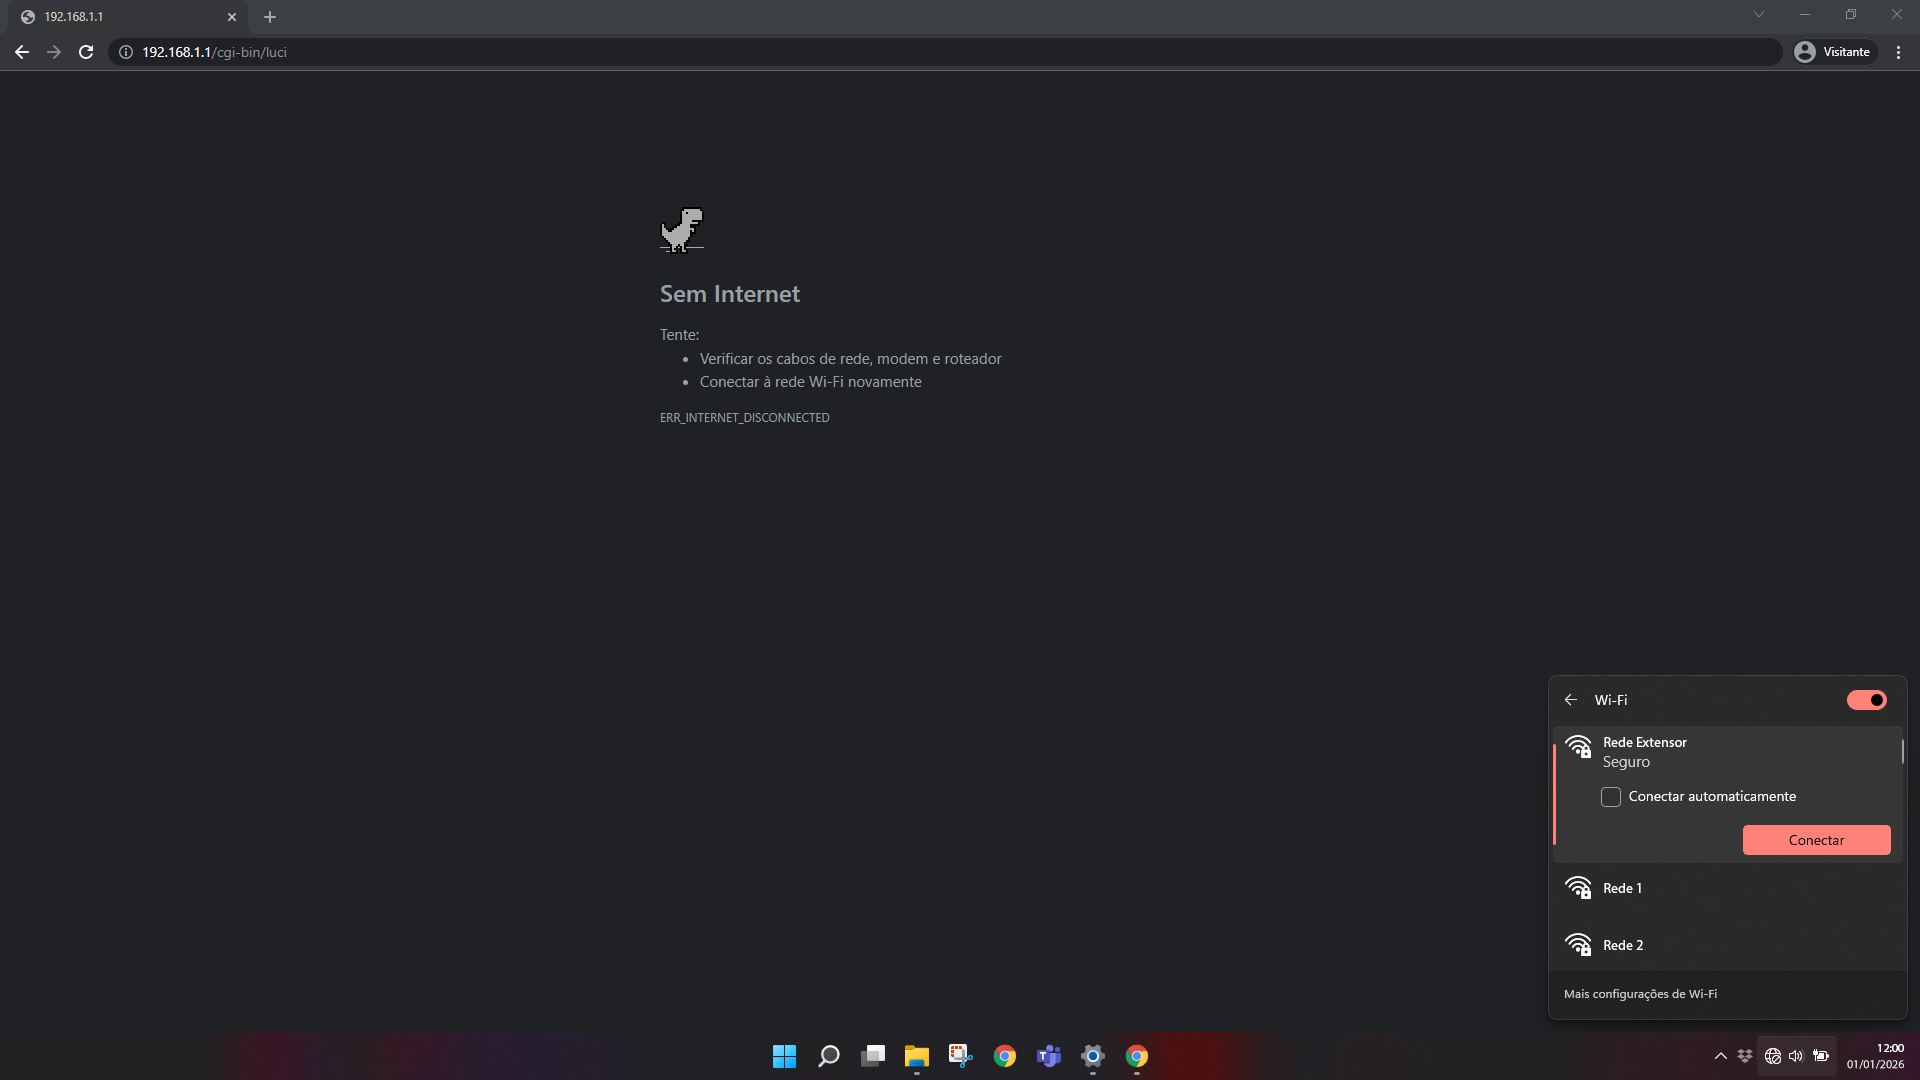Expand hidden system tray icons chevron
Image resolution: width=1920 pixels, height=1080 pixels.
(1720, 1056)
